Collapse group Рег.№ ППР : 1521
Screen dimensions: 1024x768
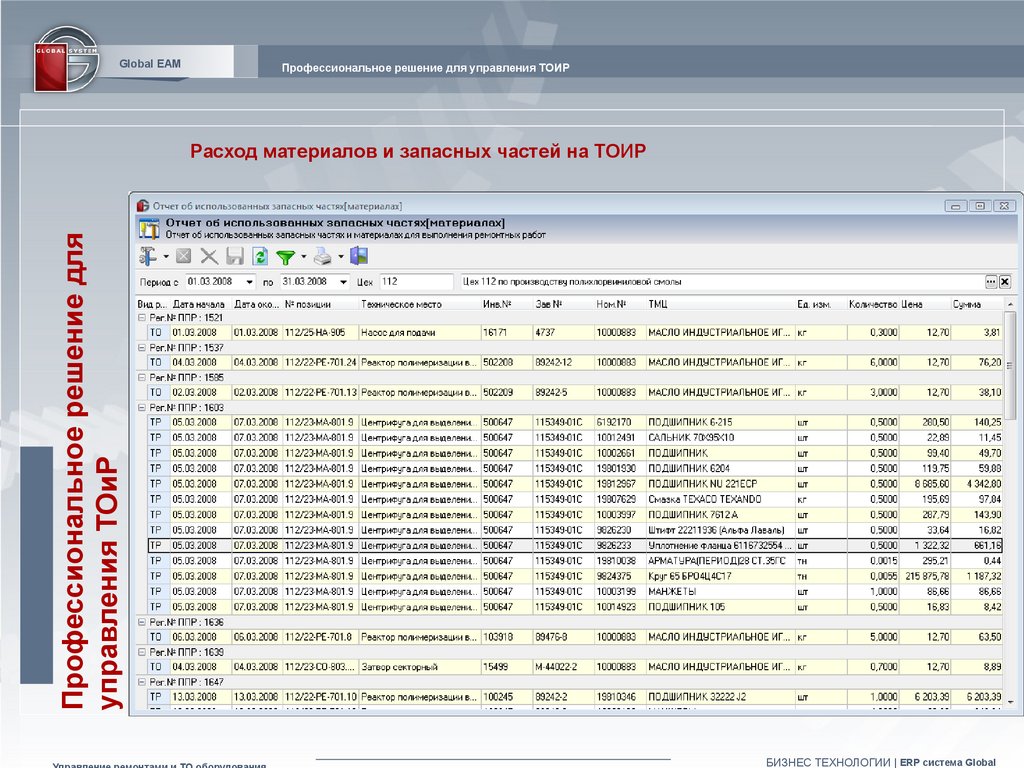tap(141, 317)
